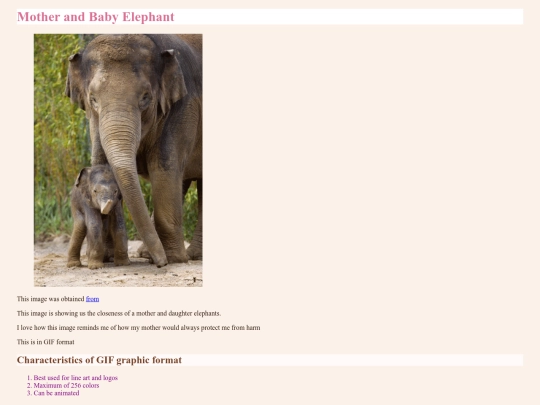Screen dimensions: 540x405
Task: Click the baby elephant in the photo
Action: (x=97, y=217)
